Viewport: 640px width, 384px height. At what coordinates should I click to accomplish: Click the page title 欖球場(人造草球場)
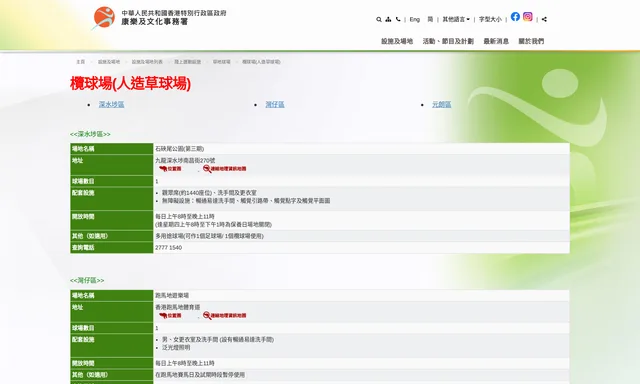[130, 83]
